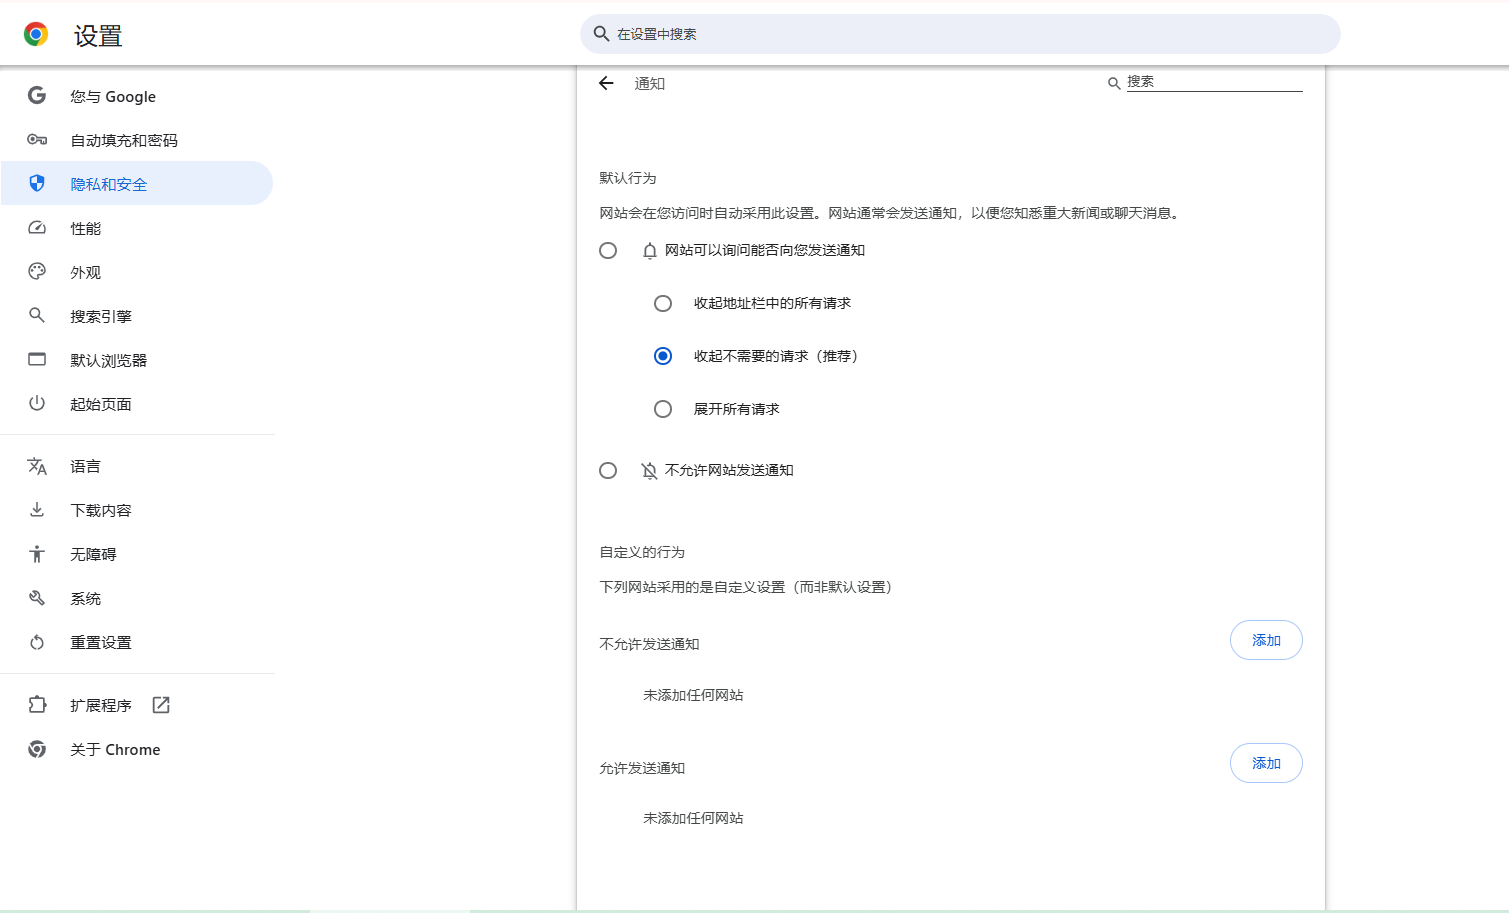This screenshot has height=913, width=1509.
Task: Open 外观 settings section
Action: point(137,272)
